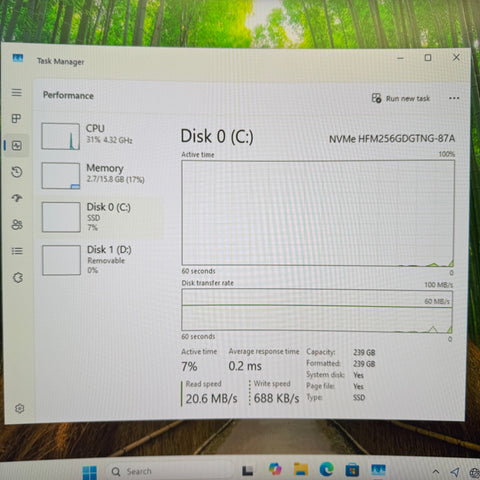This screenshot has width=480, height=480.
Task: Click the Disk transfer rate graph
Action: click(317, 311)
